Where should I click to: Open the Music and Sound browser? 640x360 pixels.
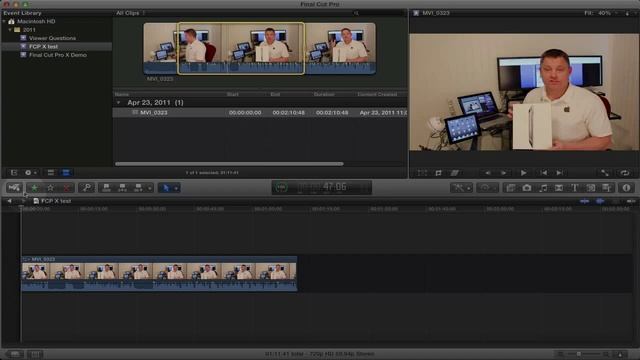(543, 188)
